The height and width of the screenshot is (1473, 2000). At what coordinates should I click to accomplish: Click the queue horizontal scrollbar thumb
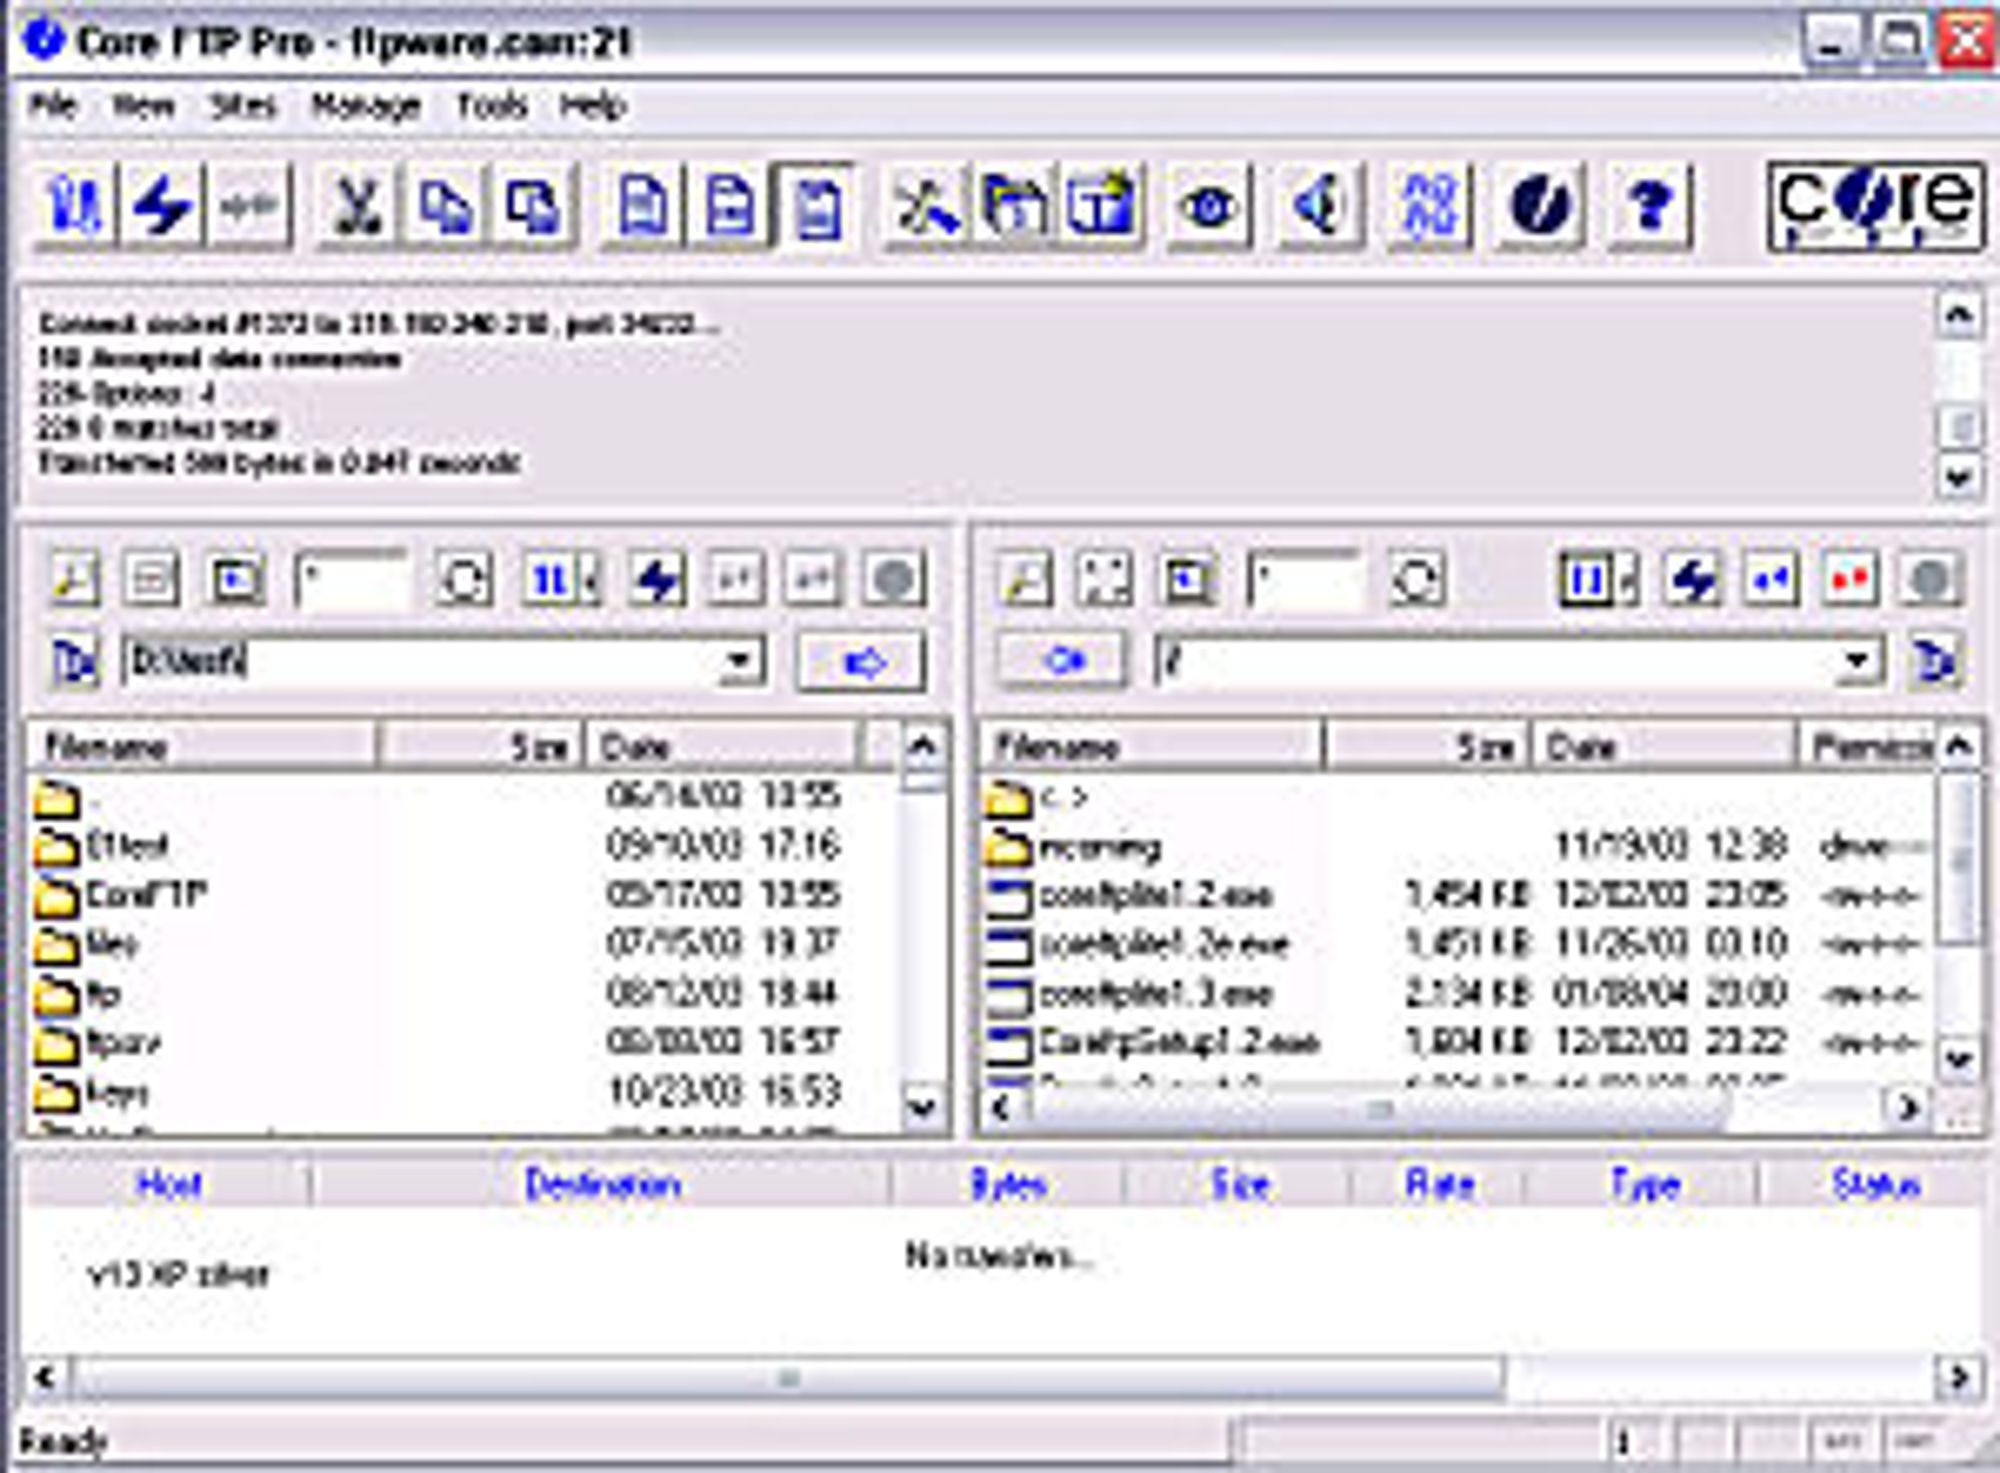point(790,1378)
